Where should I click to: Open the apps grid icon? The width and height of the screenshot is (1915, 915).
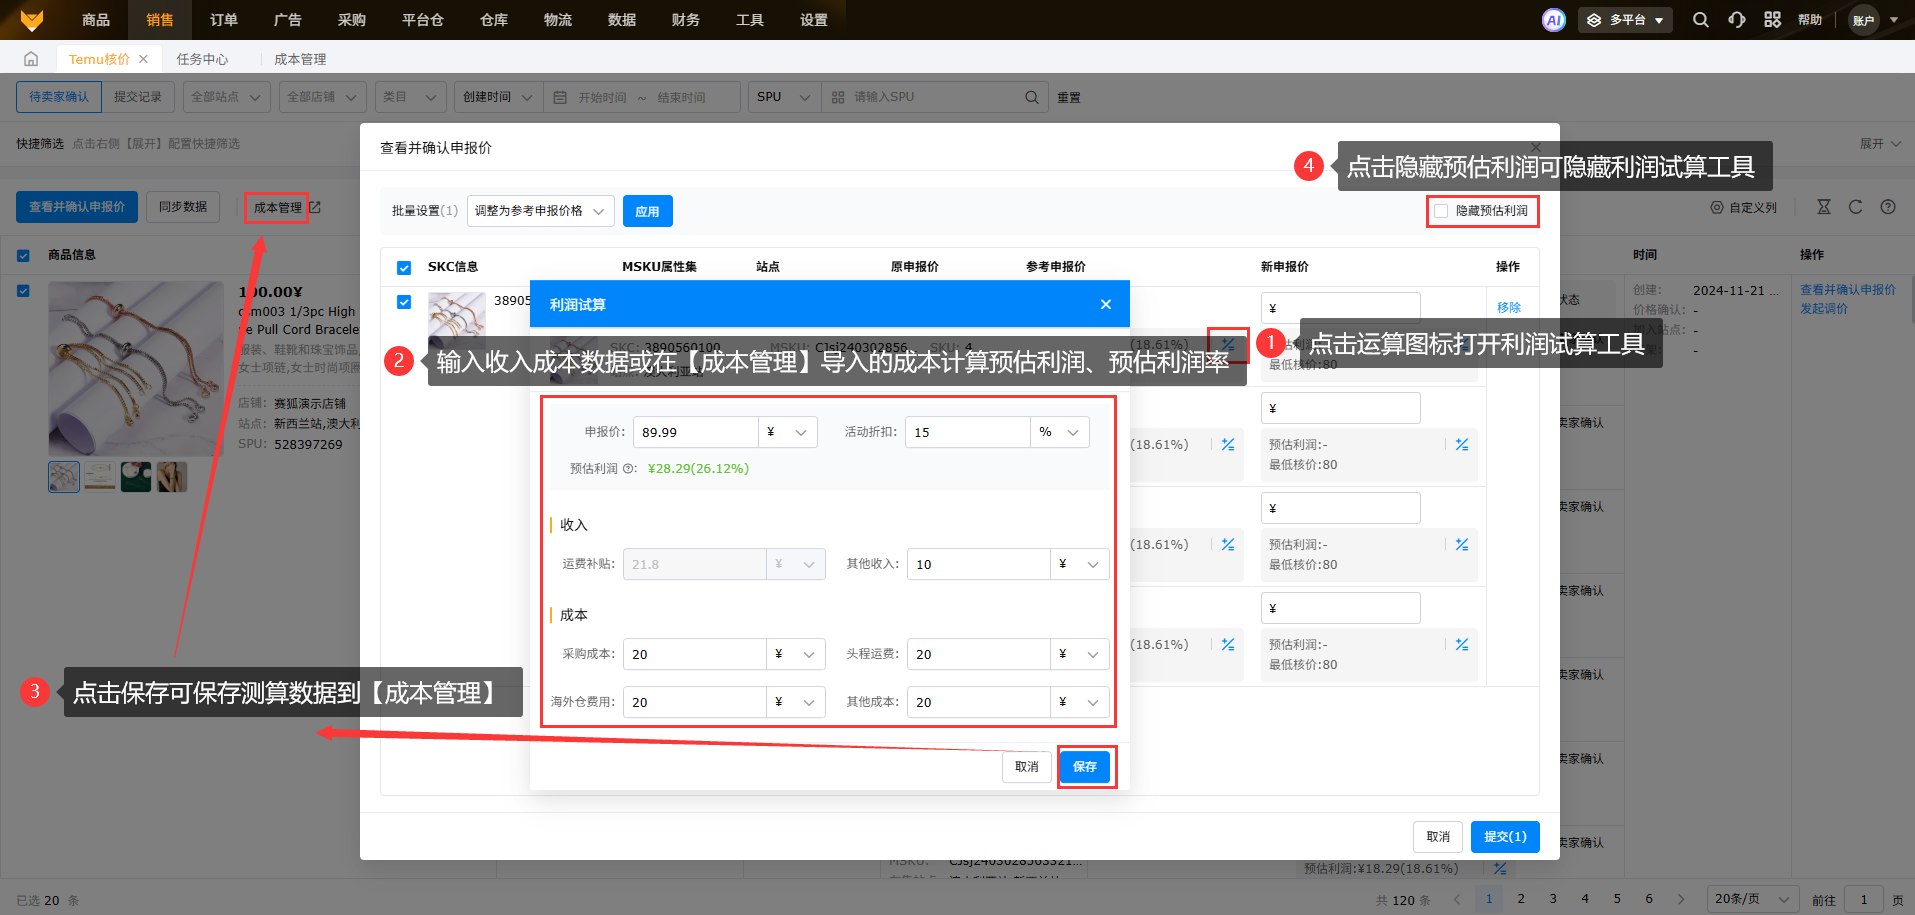[1772, 20]
